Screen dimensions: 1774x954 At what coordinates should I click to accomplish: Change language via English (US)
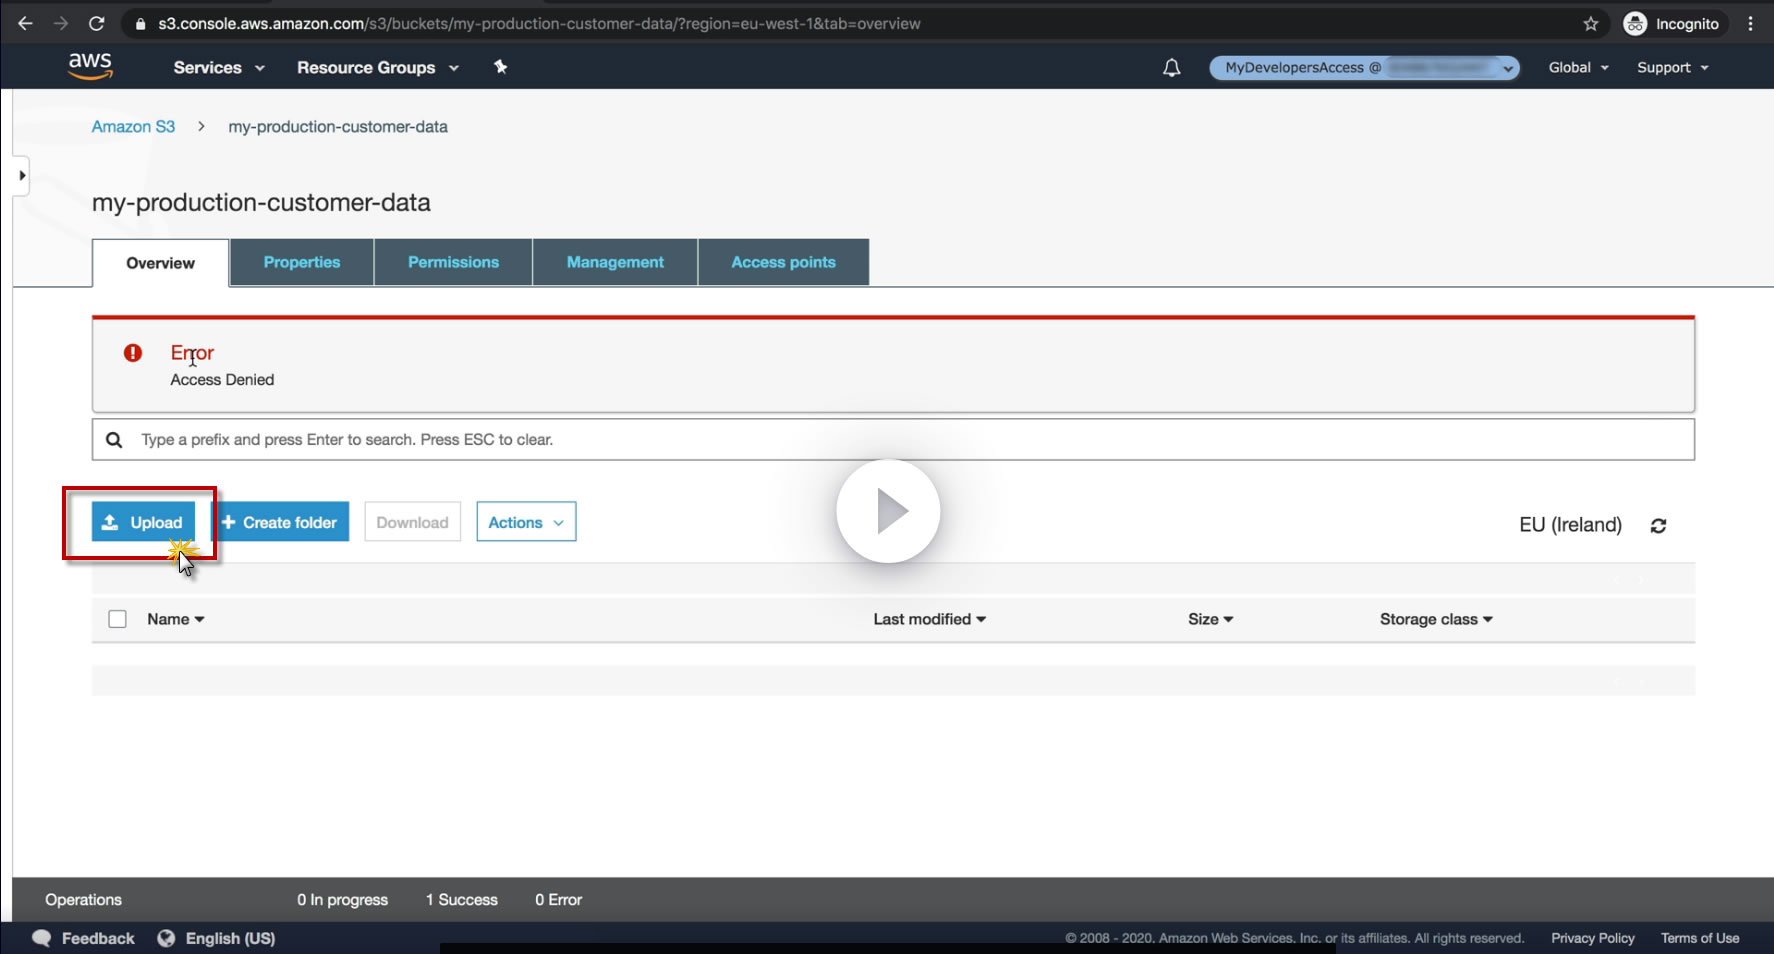pyautogui.click(x=230, y=938)
